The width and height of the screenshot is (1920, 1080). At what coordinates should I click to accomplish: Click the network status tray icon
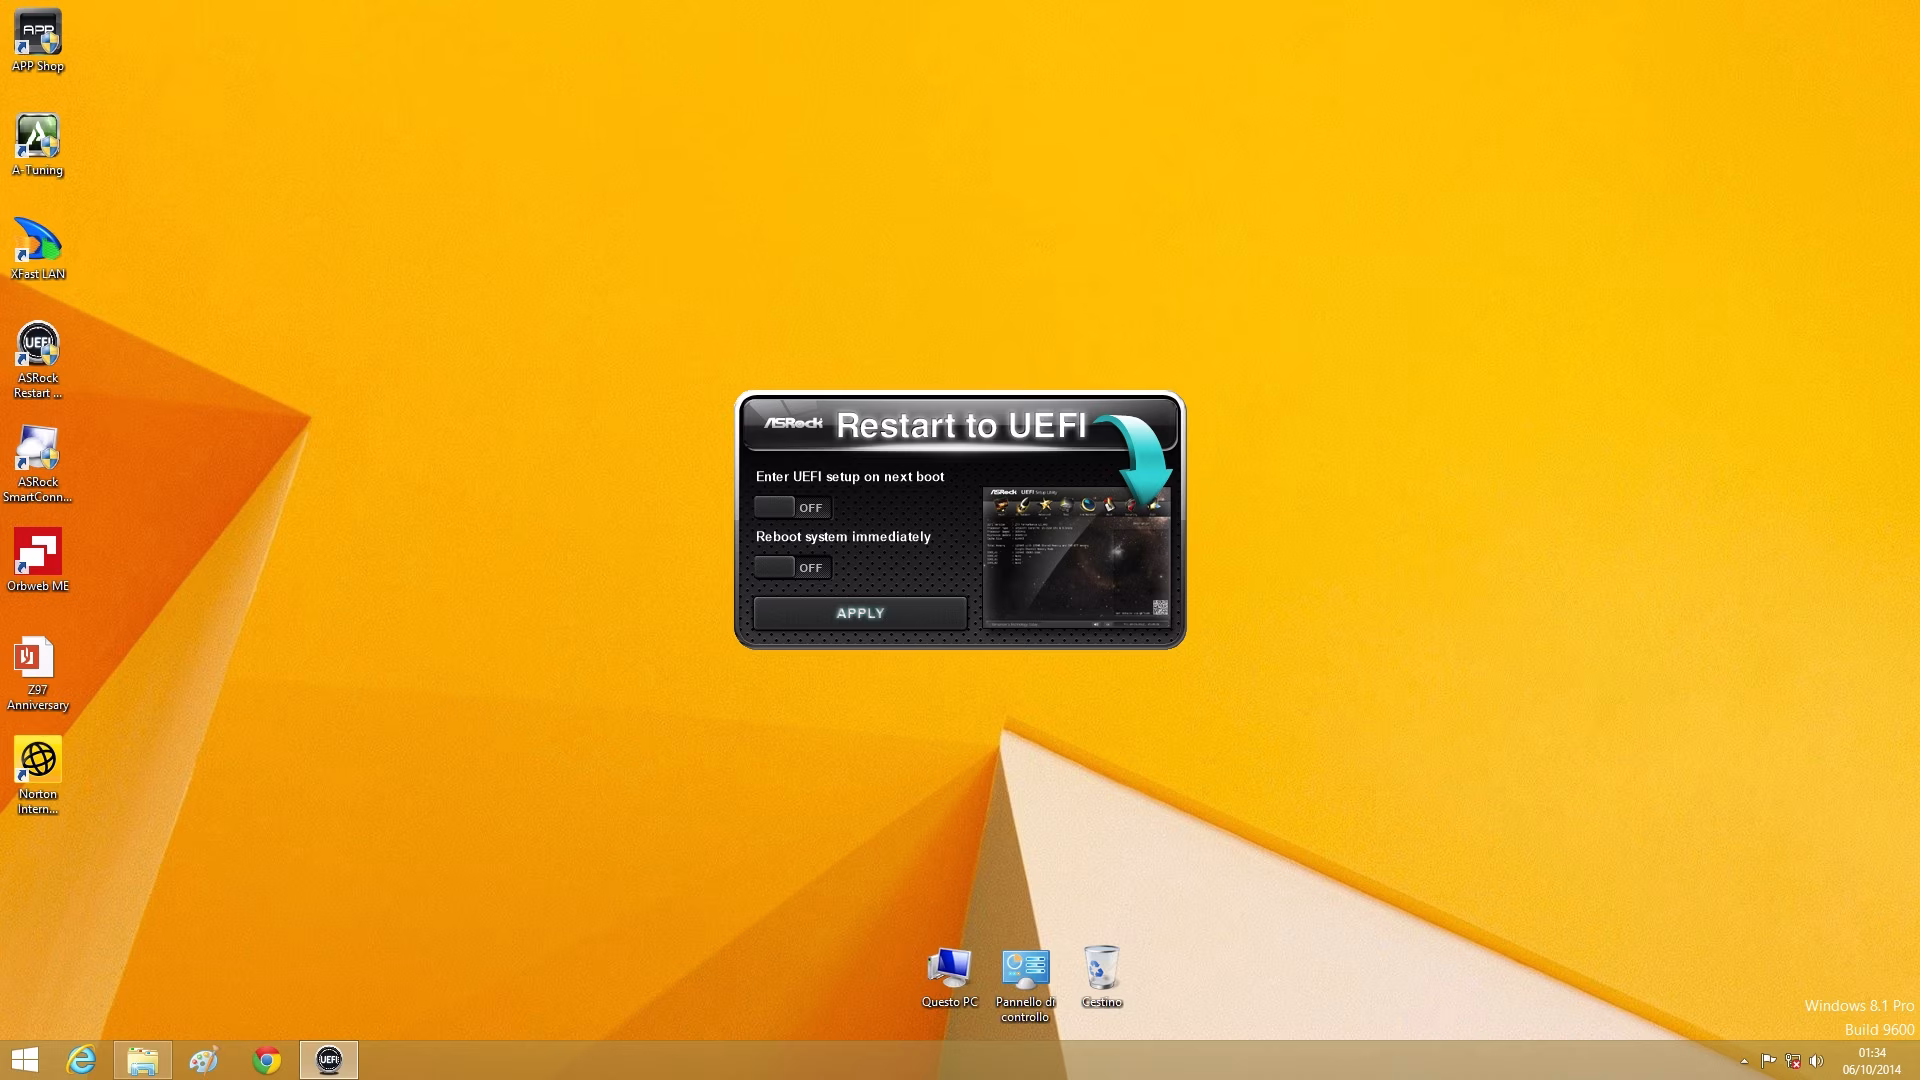tap(1793, 1061)
